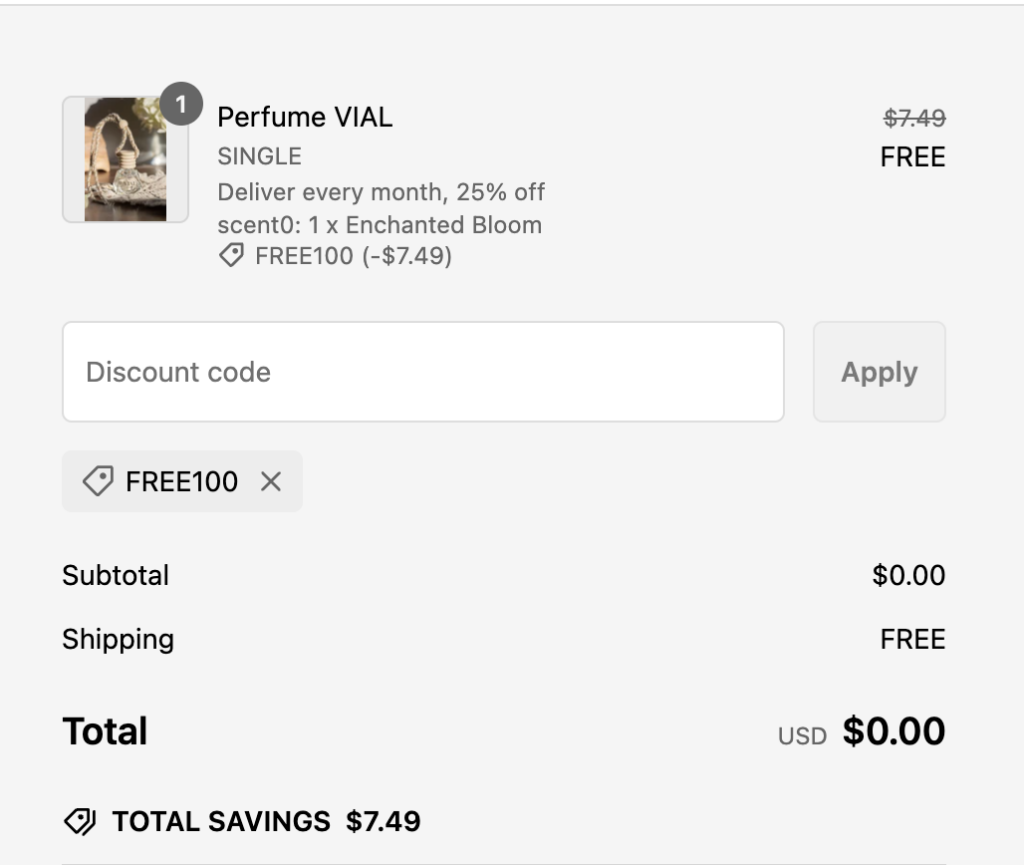1024x865 pixels.
Task: Click the TOTAL SAVINGS tag icon
Action: 79,822
